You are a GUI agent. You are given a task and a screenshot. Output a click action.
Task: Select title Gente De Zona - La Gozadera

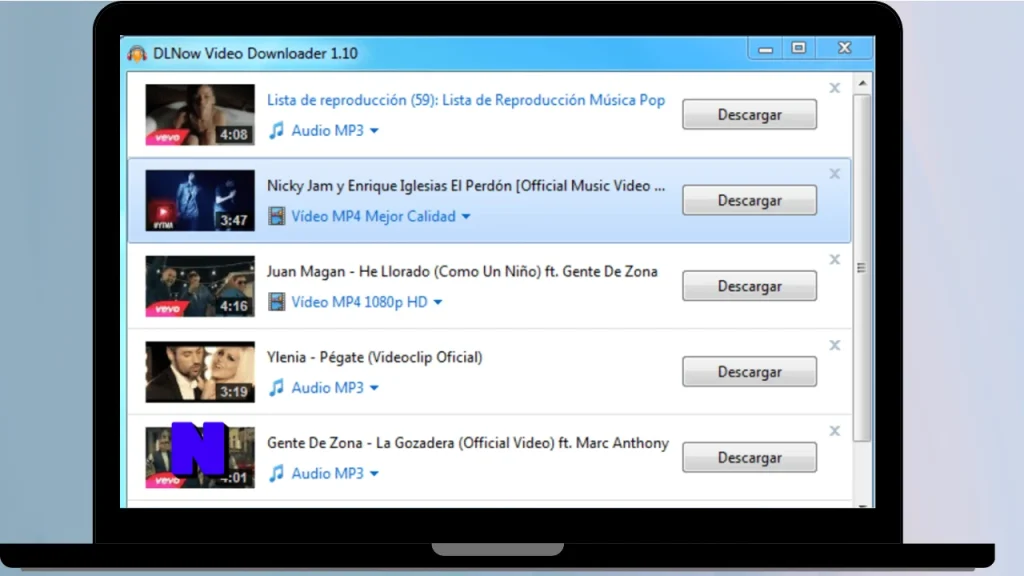click(468, 443)
